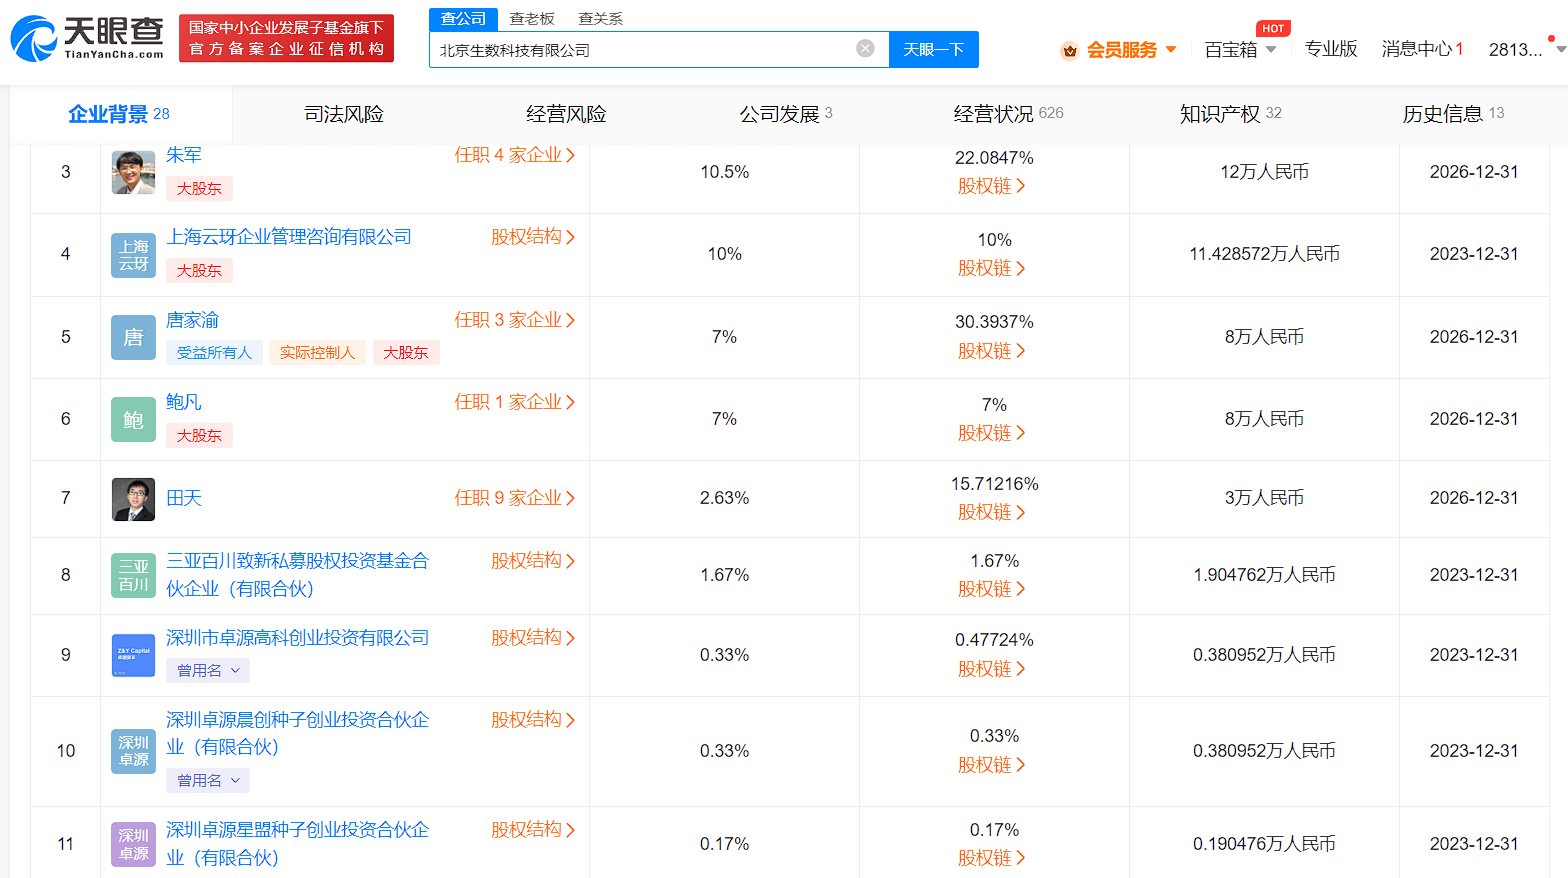Expand 曾用名 for 深圳卓源晨创种子创业投资合伙企业

tap(208, 780)
